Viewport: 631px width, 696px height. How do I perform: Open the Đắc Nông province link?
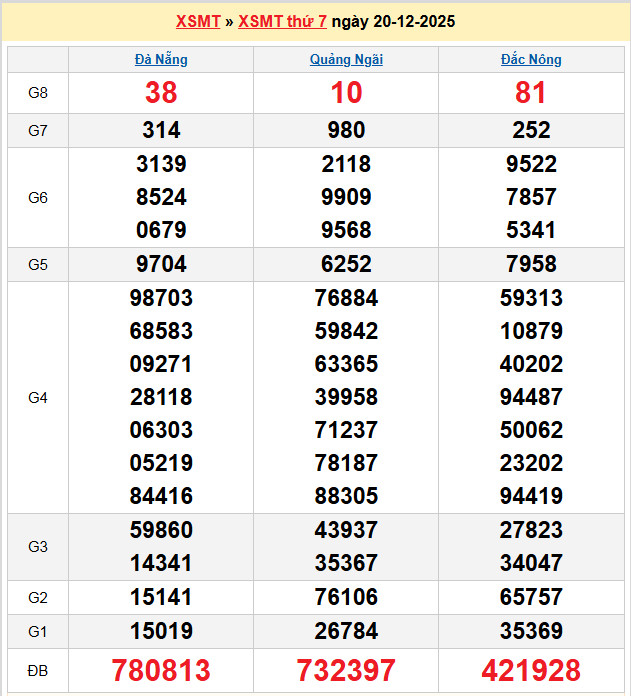pyautogui.click(x=531, y=59)
